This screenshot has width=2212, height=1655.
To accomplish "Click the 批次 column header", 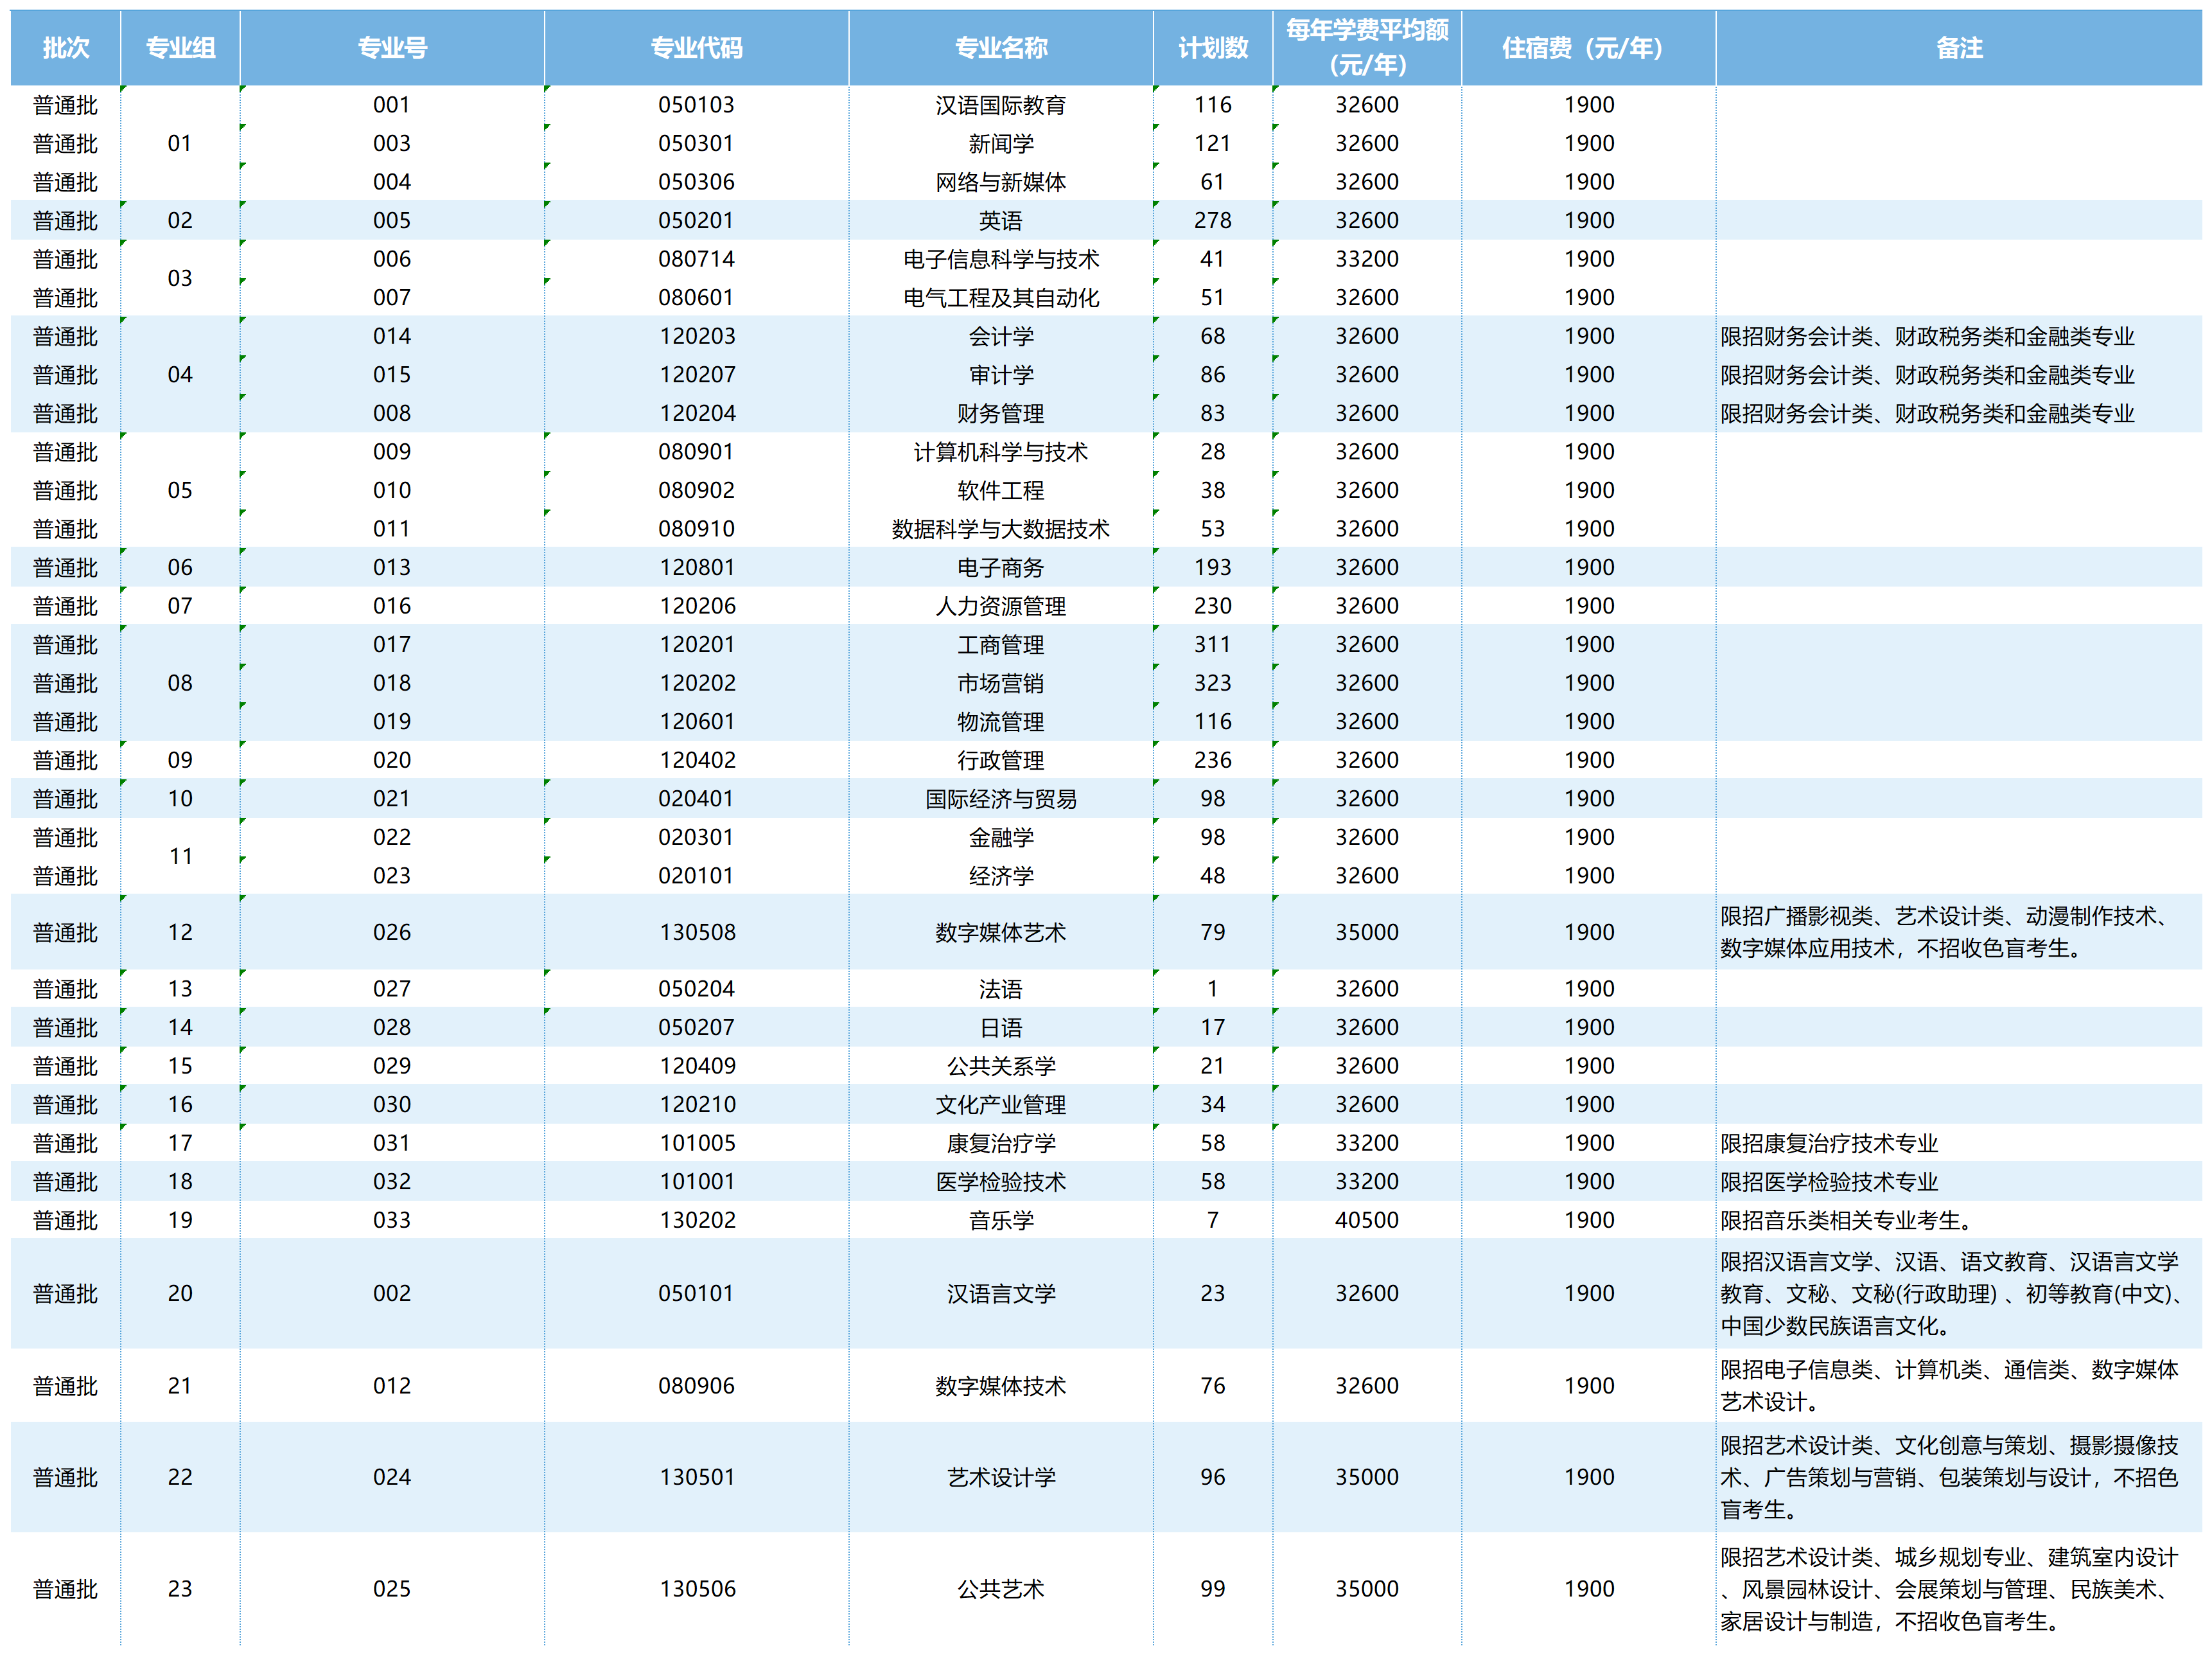I will [x=66, y=48].
